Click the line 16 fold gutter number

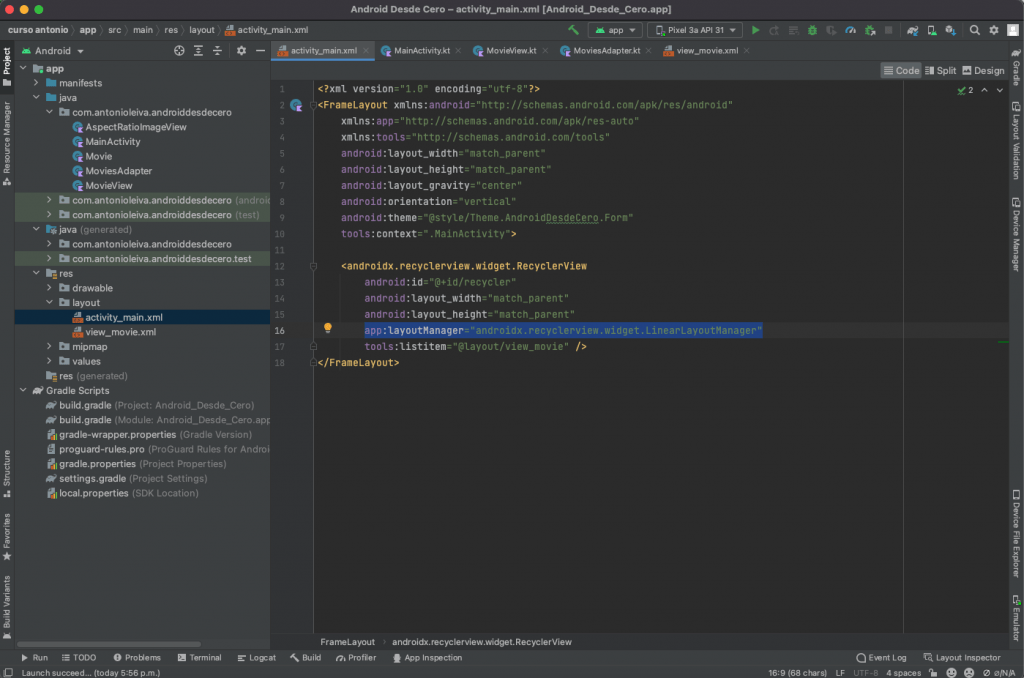[280, 331]
